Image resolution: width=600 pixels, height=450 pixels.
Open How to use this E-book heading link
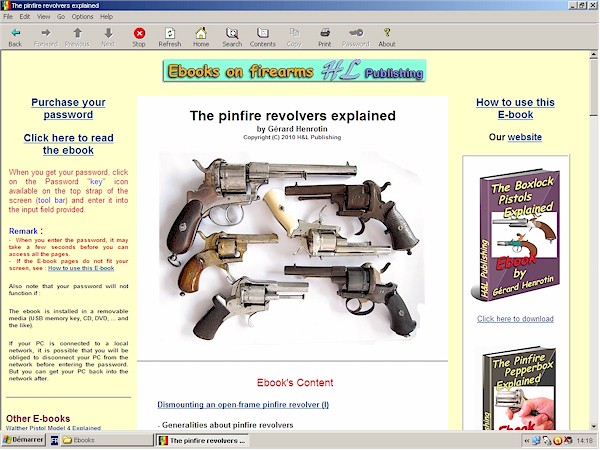tap(515, 108)
